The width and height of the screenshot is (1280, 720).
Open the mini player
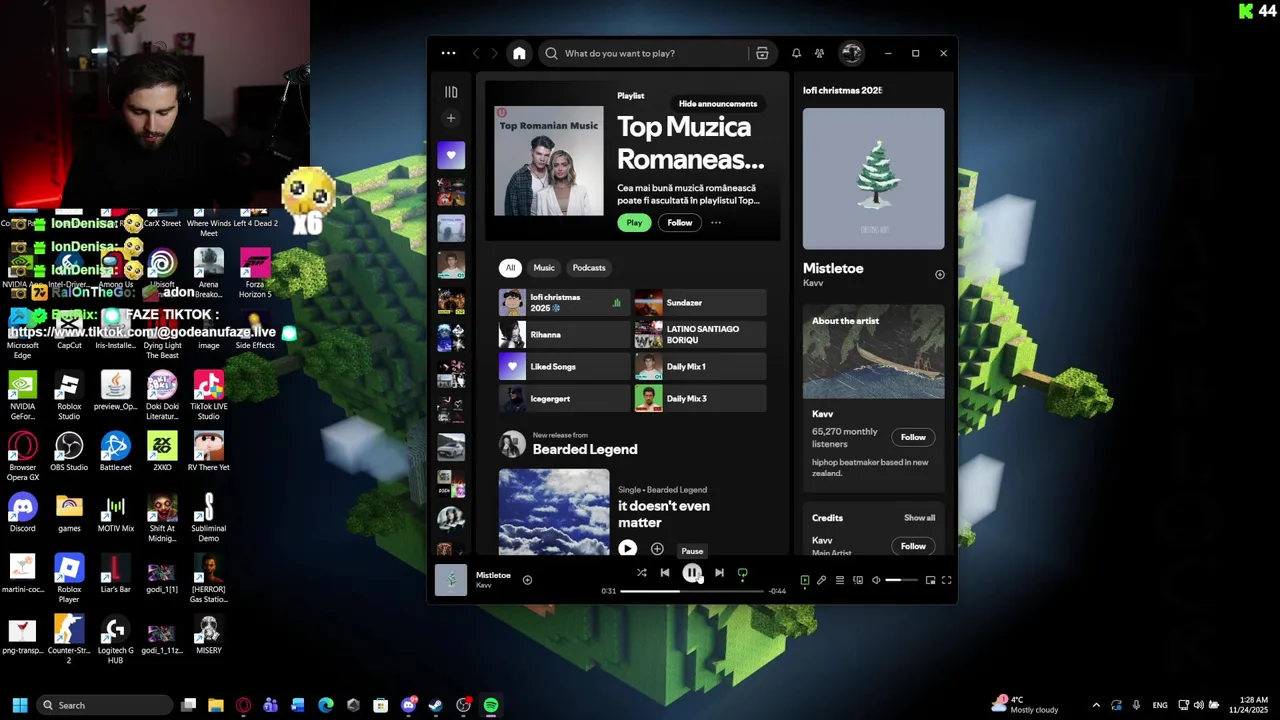pyautogui.click(x=930, y=580)
